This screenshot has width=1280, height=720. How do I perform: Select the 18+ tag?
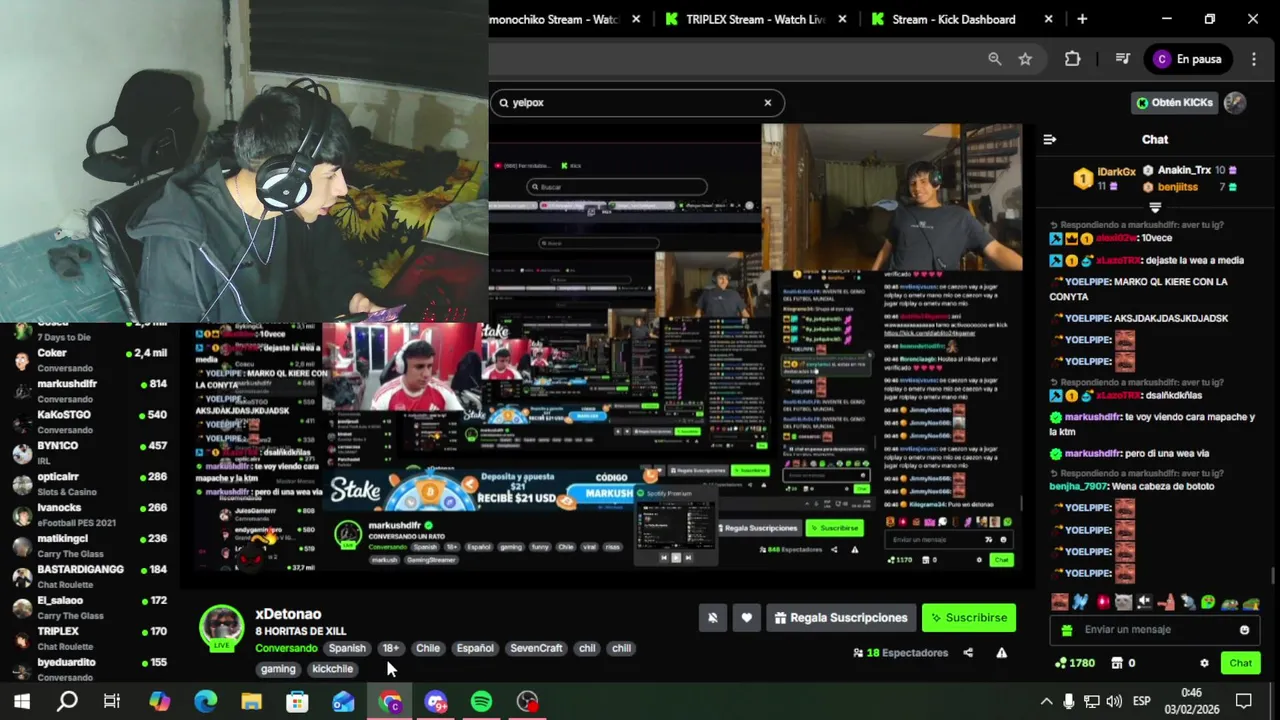tap(390, 648)
